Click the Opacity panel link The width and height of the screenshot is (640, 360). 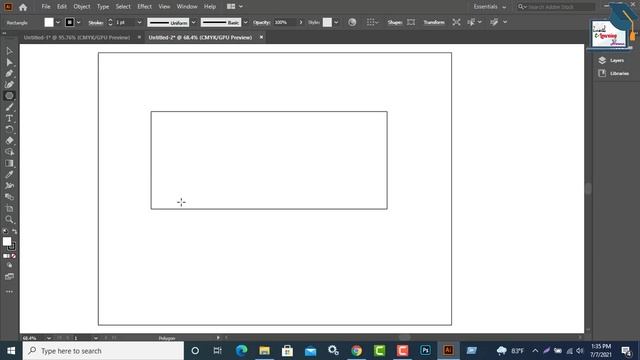[x=262, y=22]
